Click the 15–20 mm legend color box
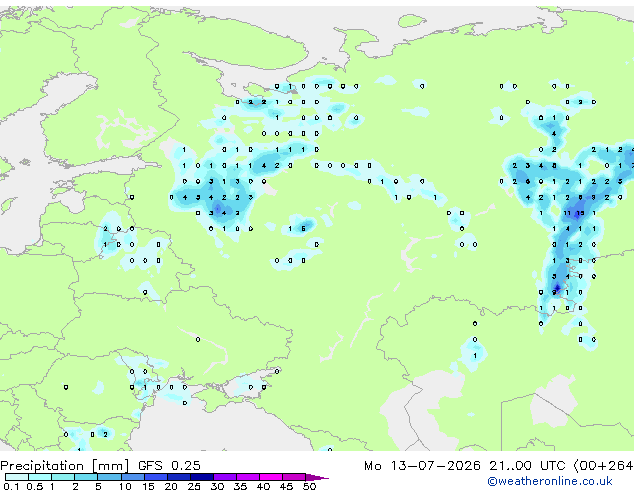 [156, 477]
